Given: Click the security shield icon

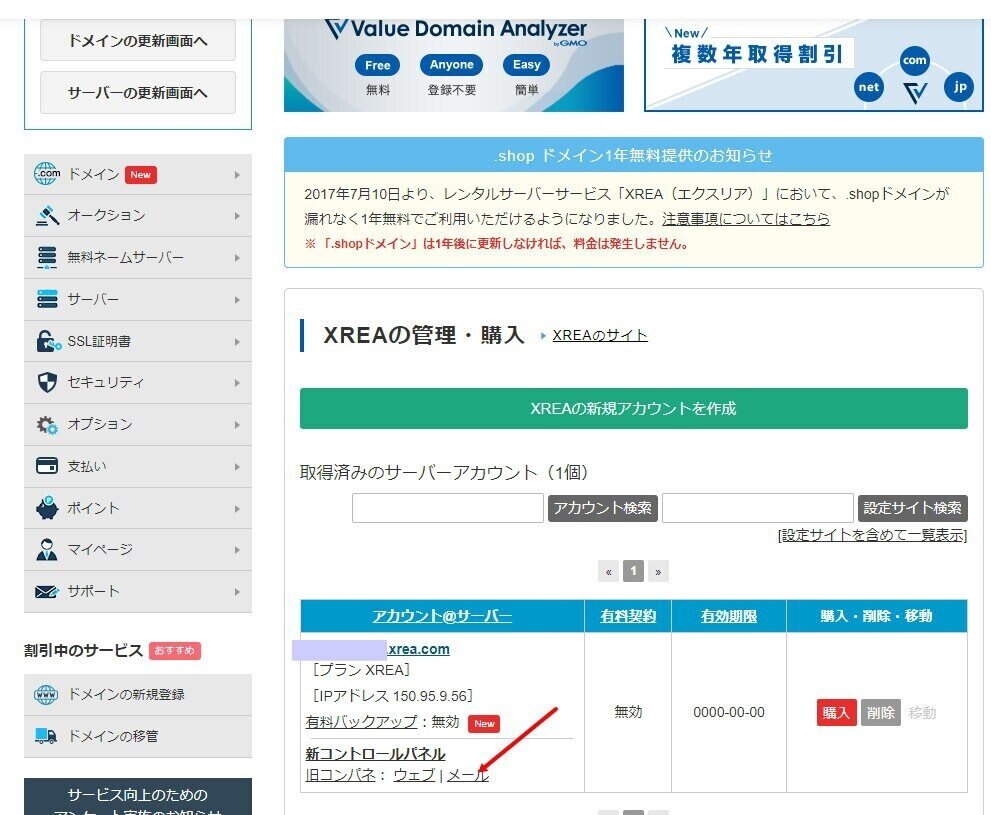Looking at the screenshot, I should (x=47, y=382).
